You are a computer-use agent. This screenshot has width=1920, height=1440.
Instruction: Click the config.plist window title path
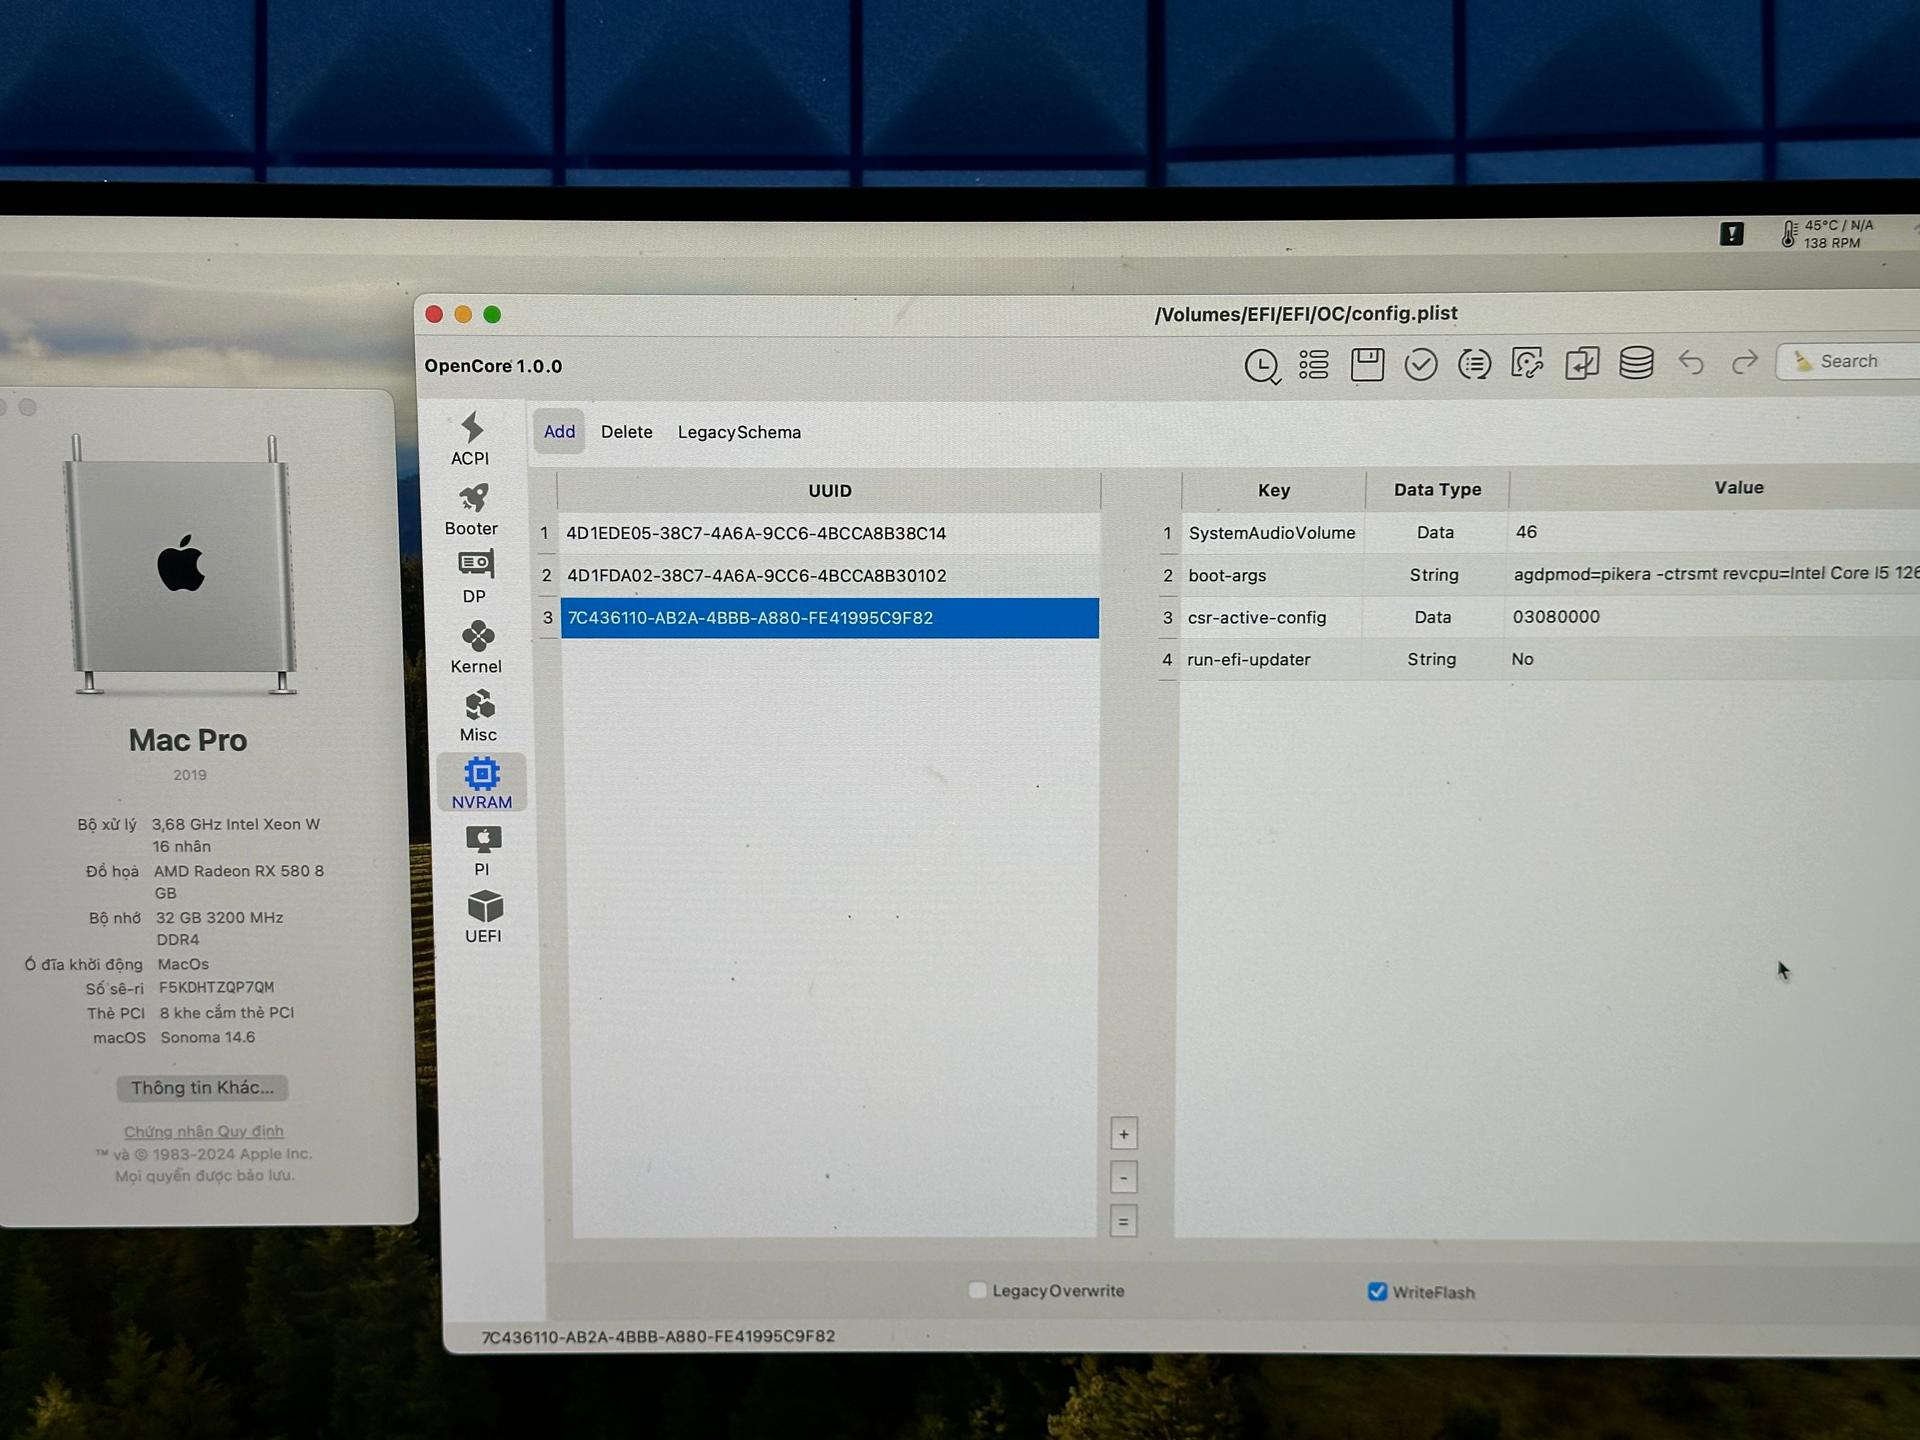tap(1306, 314)
